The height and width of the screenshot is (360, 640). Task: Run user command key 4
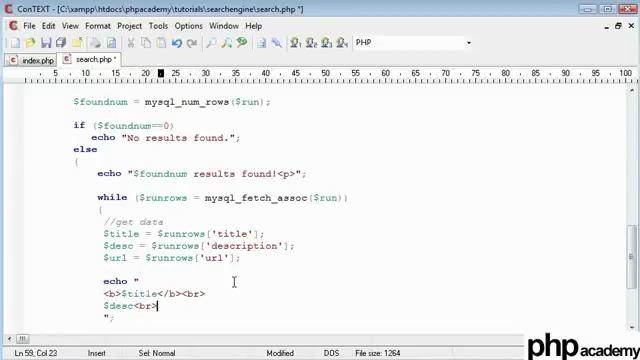pos(342,42)
